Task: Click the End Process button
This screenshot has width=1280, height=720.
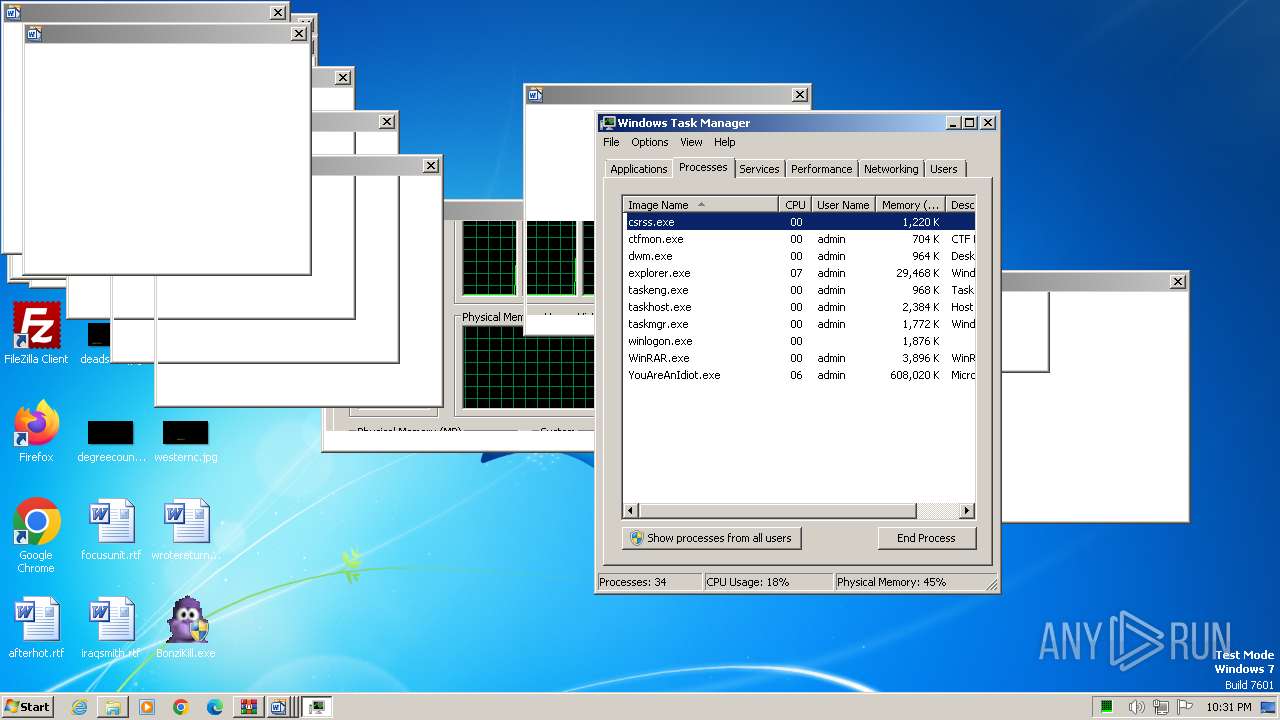Action: [926, 538]
